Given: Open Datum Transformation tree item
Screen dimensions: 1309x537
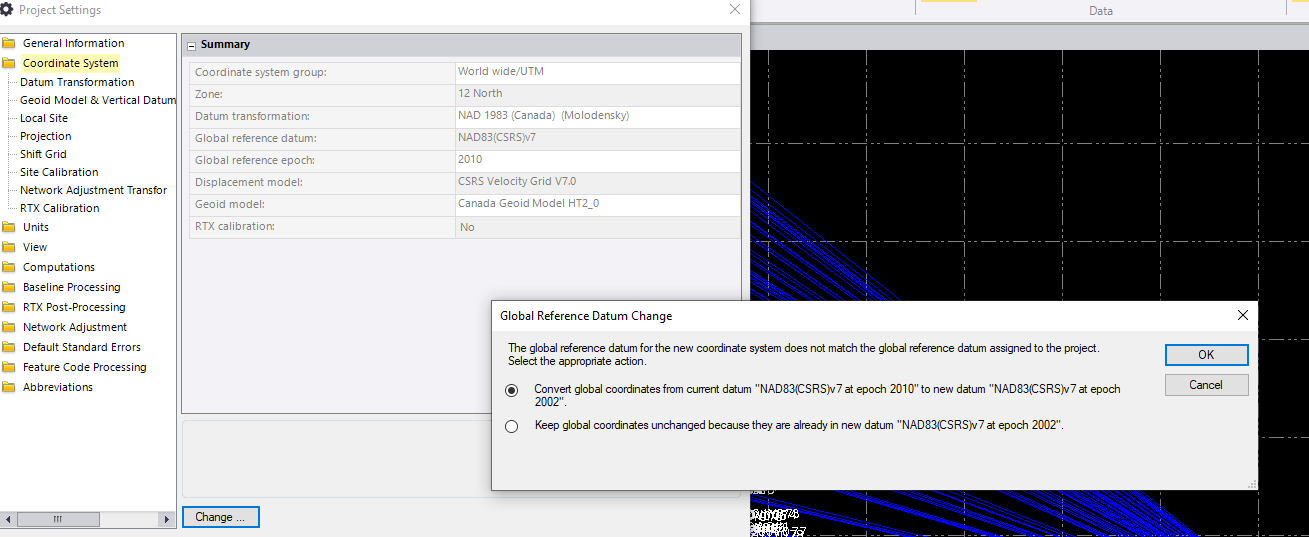Looking at the screenshot, I should click(x=77, y=82).
